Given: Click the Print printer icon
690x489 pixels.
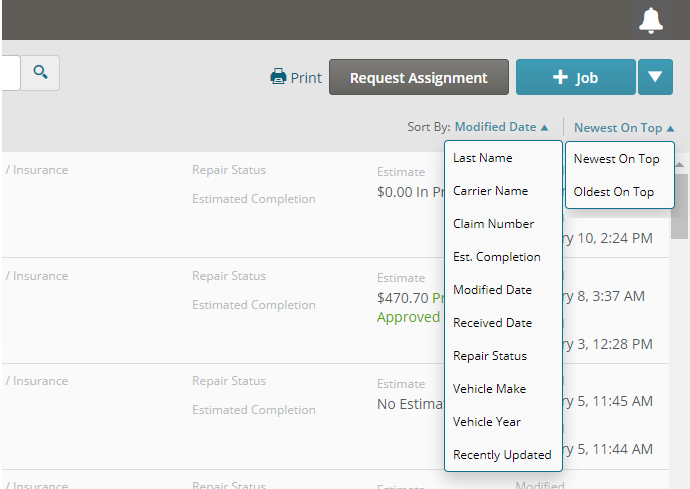Looking at the screenshot, I should click(279, 77).
